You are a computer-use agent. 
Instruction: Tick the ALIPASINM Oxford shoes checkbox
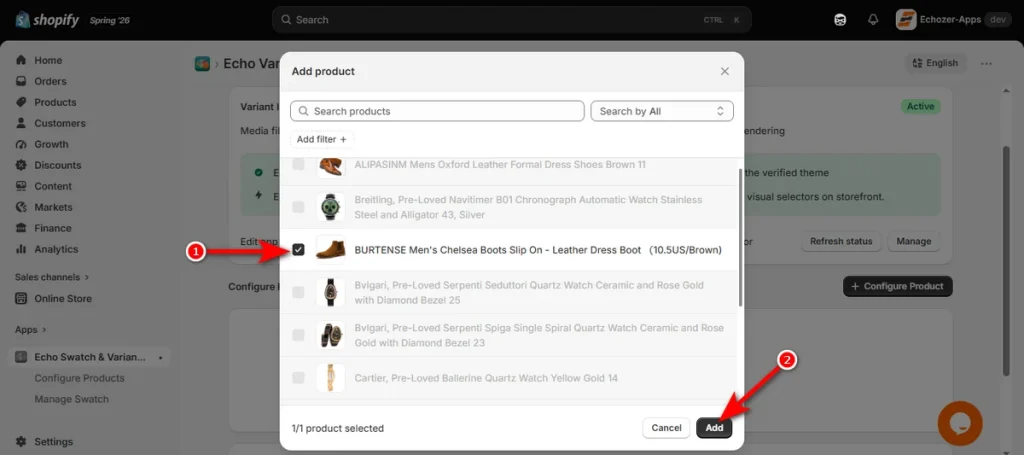(x=298, y=165)
